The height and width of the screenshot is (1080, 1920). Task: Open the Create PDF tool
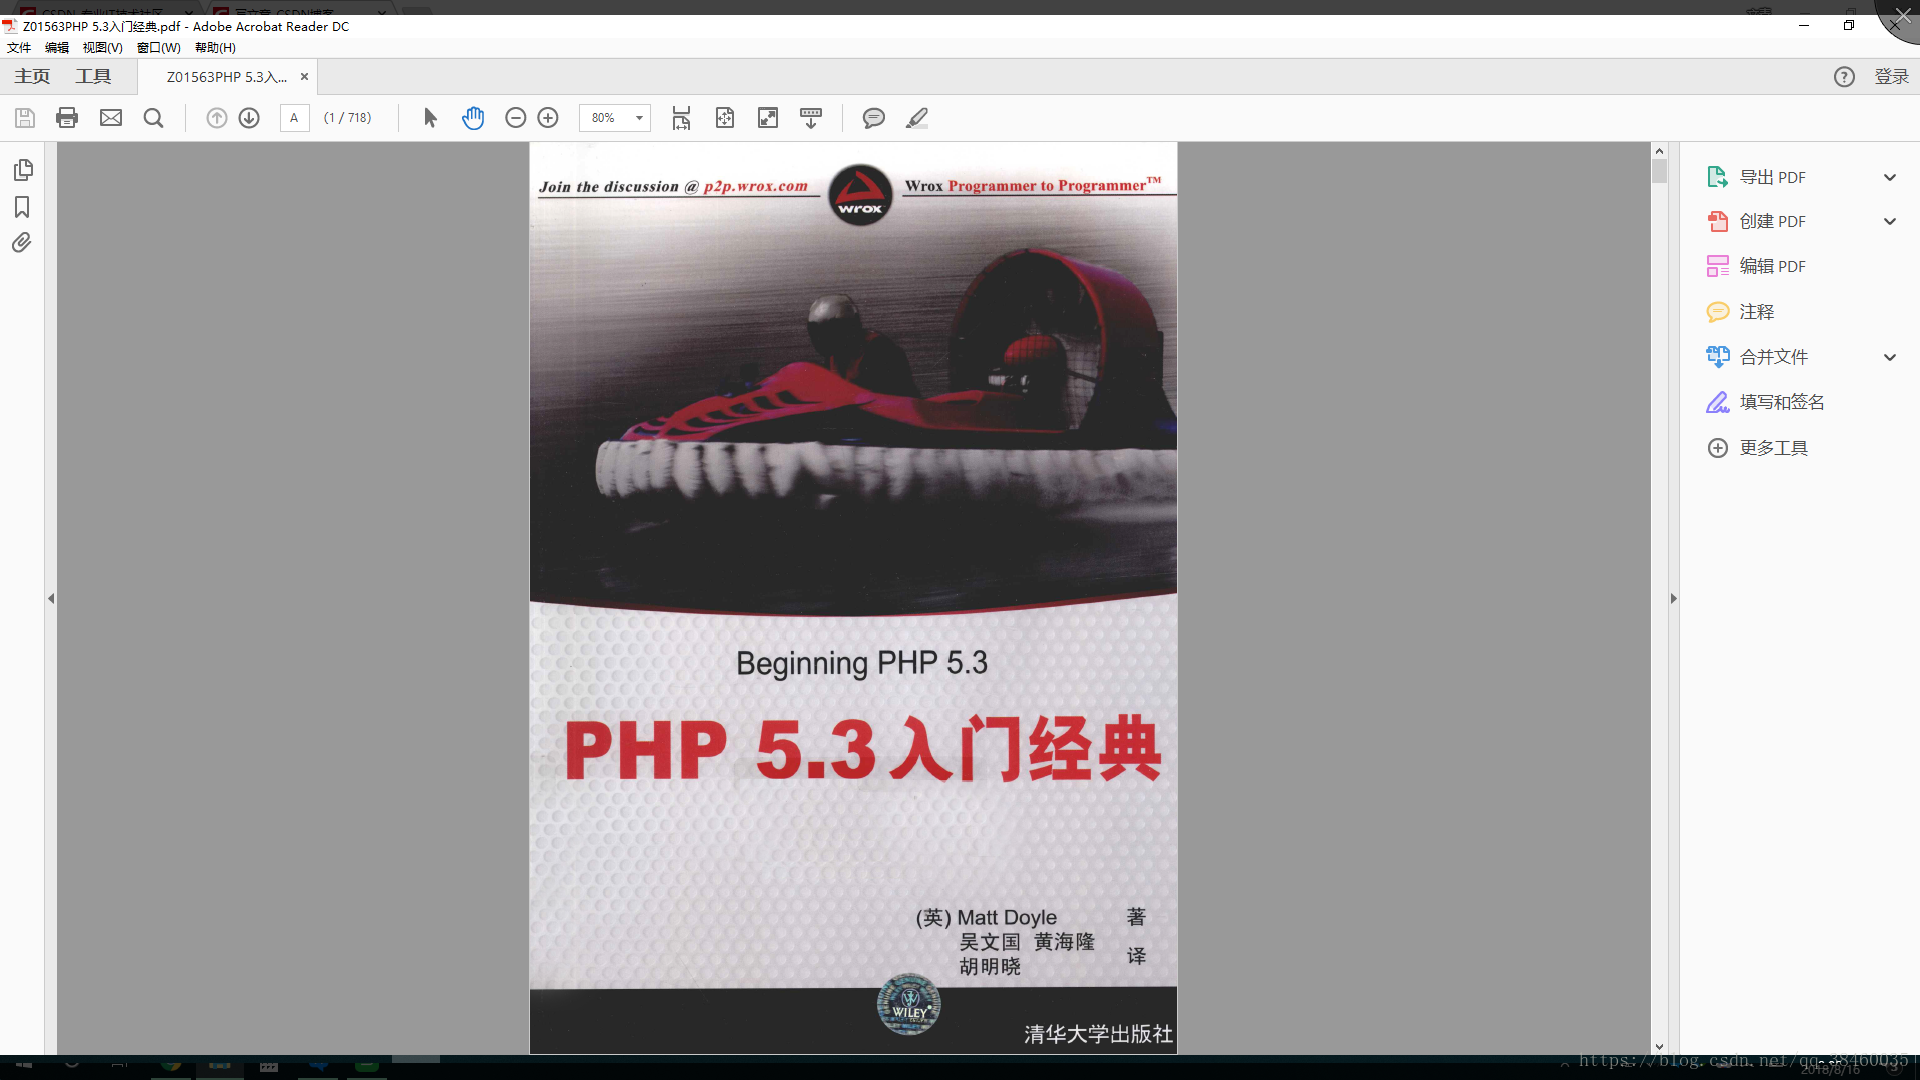click(x=1772, y=221)
